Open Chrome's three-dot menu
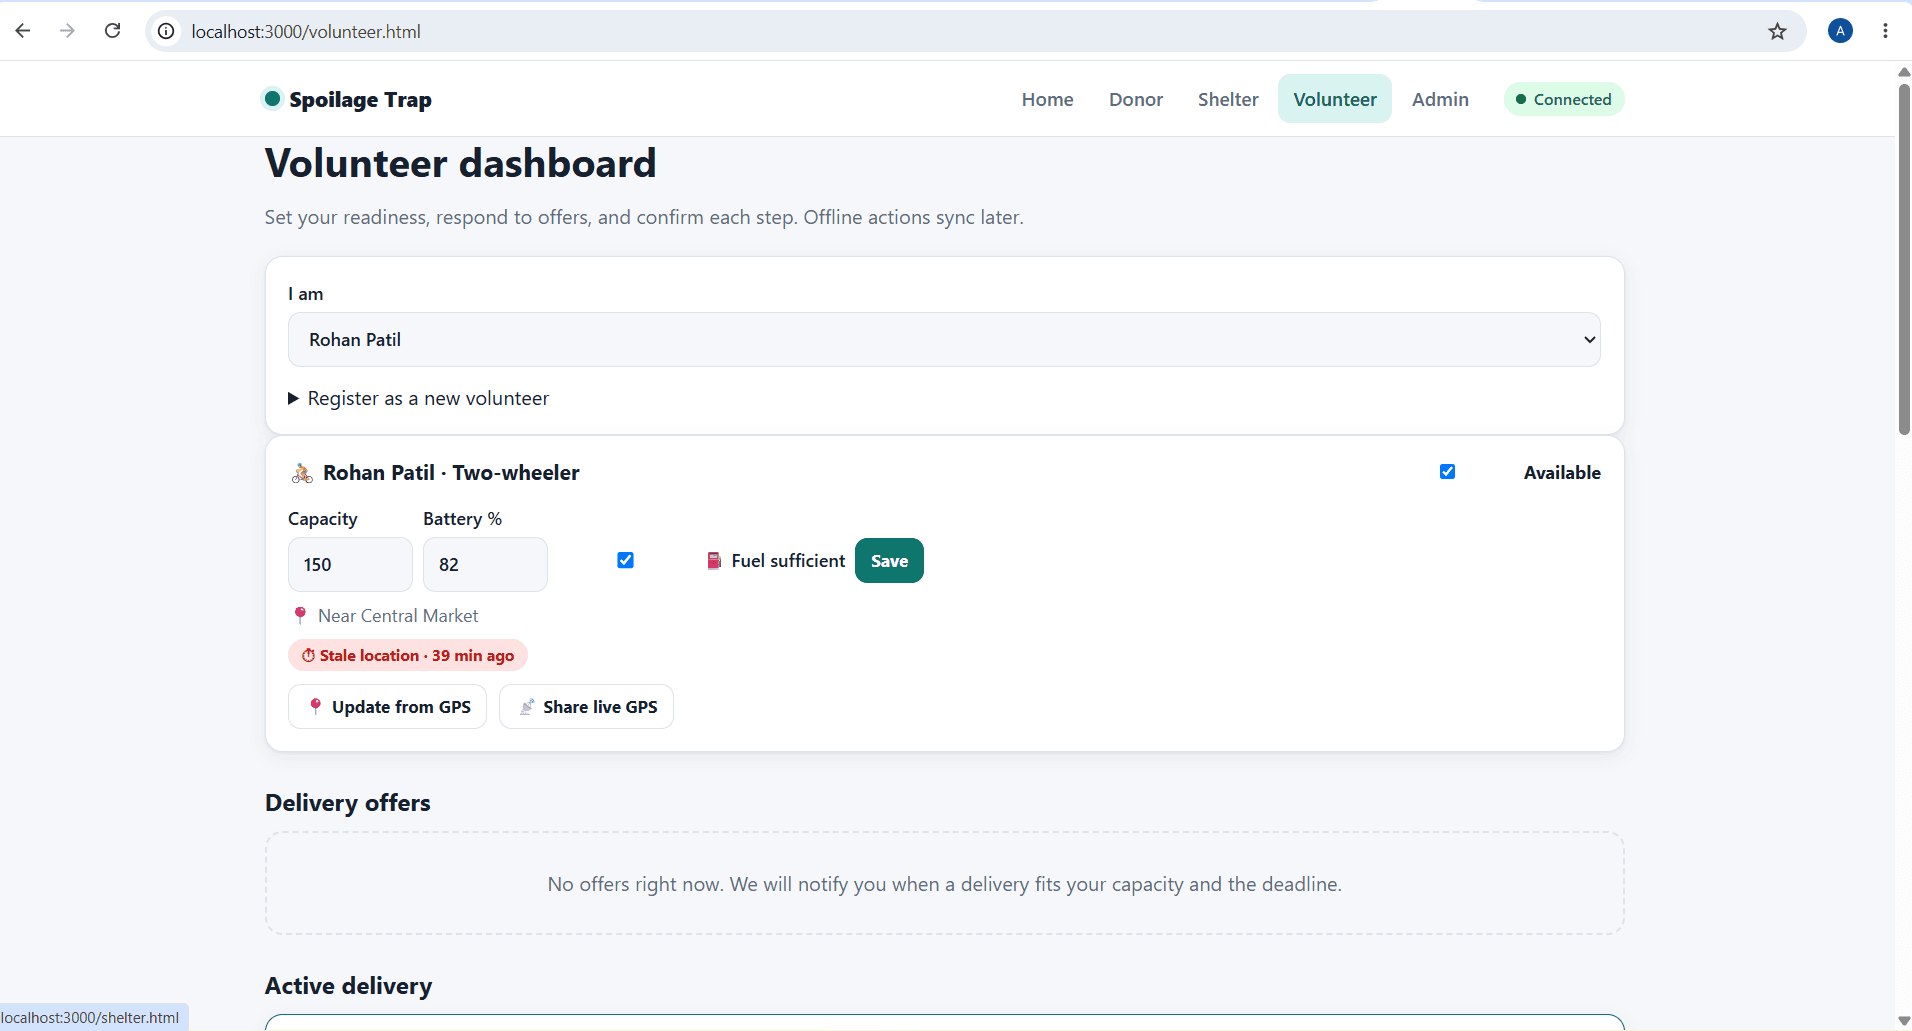 tap(1885, 31)
